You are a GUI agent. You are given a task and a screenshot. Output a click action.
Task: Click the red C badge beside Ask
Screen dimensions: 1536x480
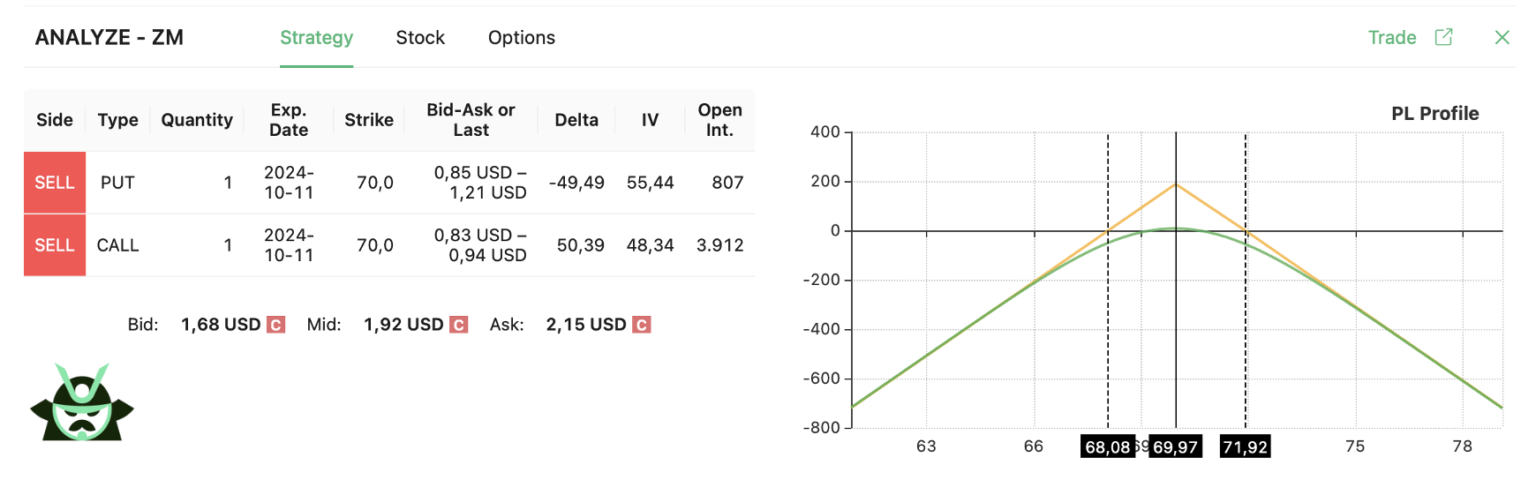[x=641, y=325]
